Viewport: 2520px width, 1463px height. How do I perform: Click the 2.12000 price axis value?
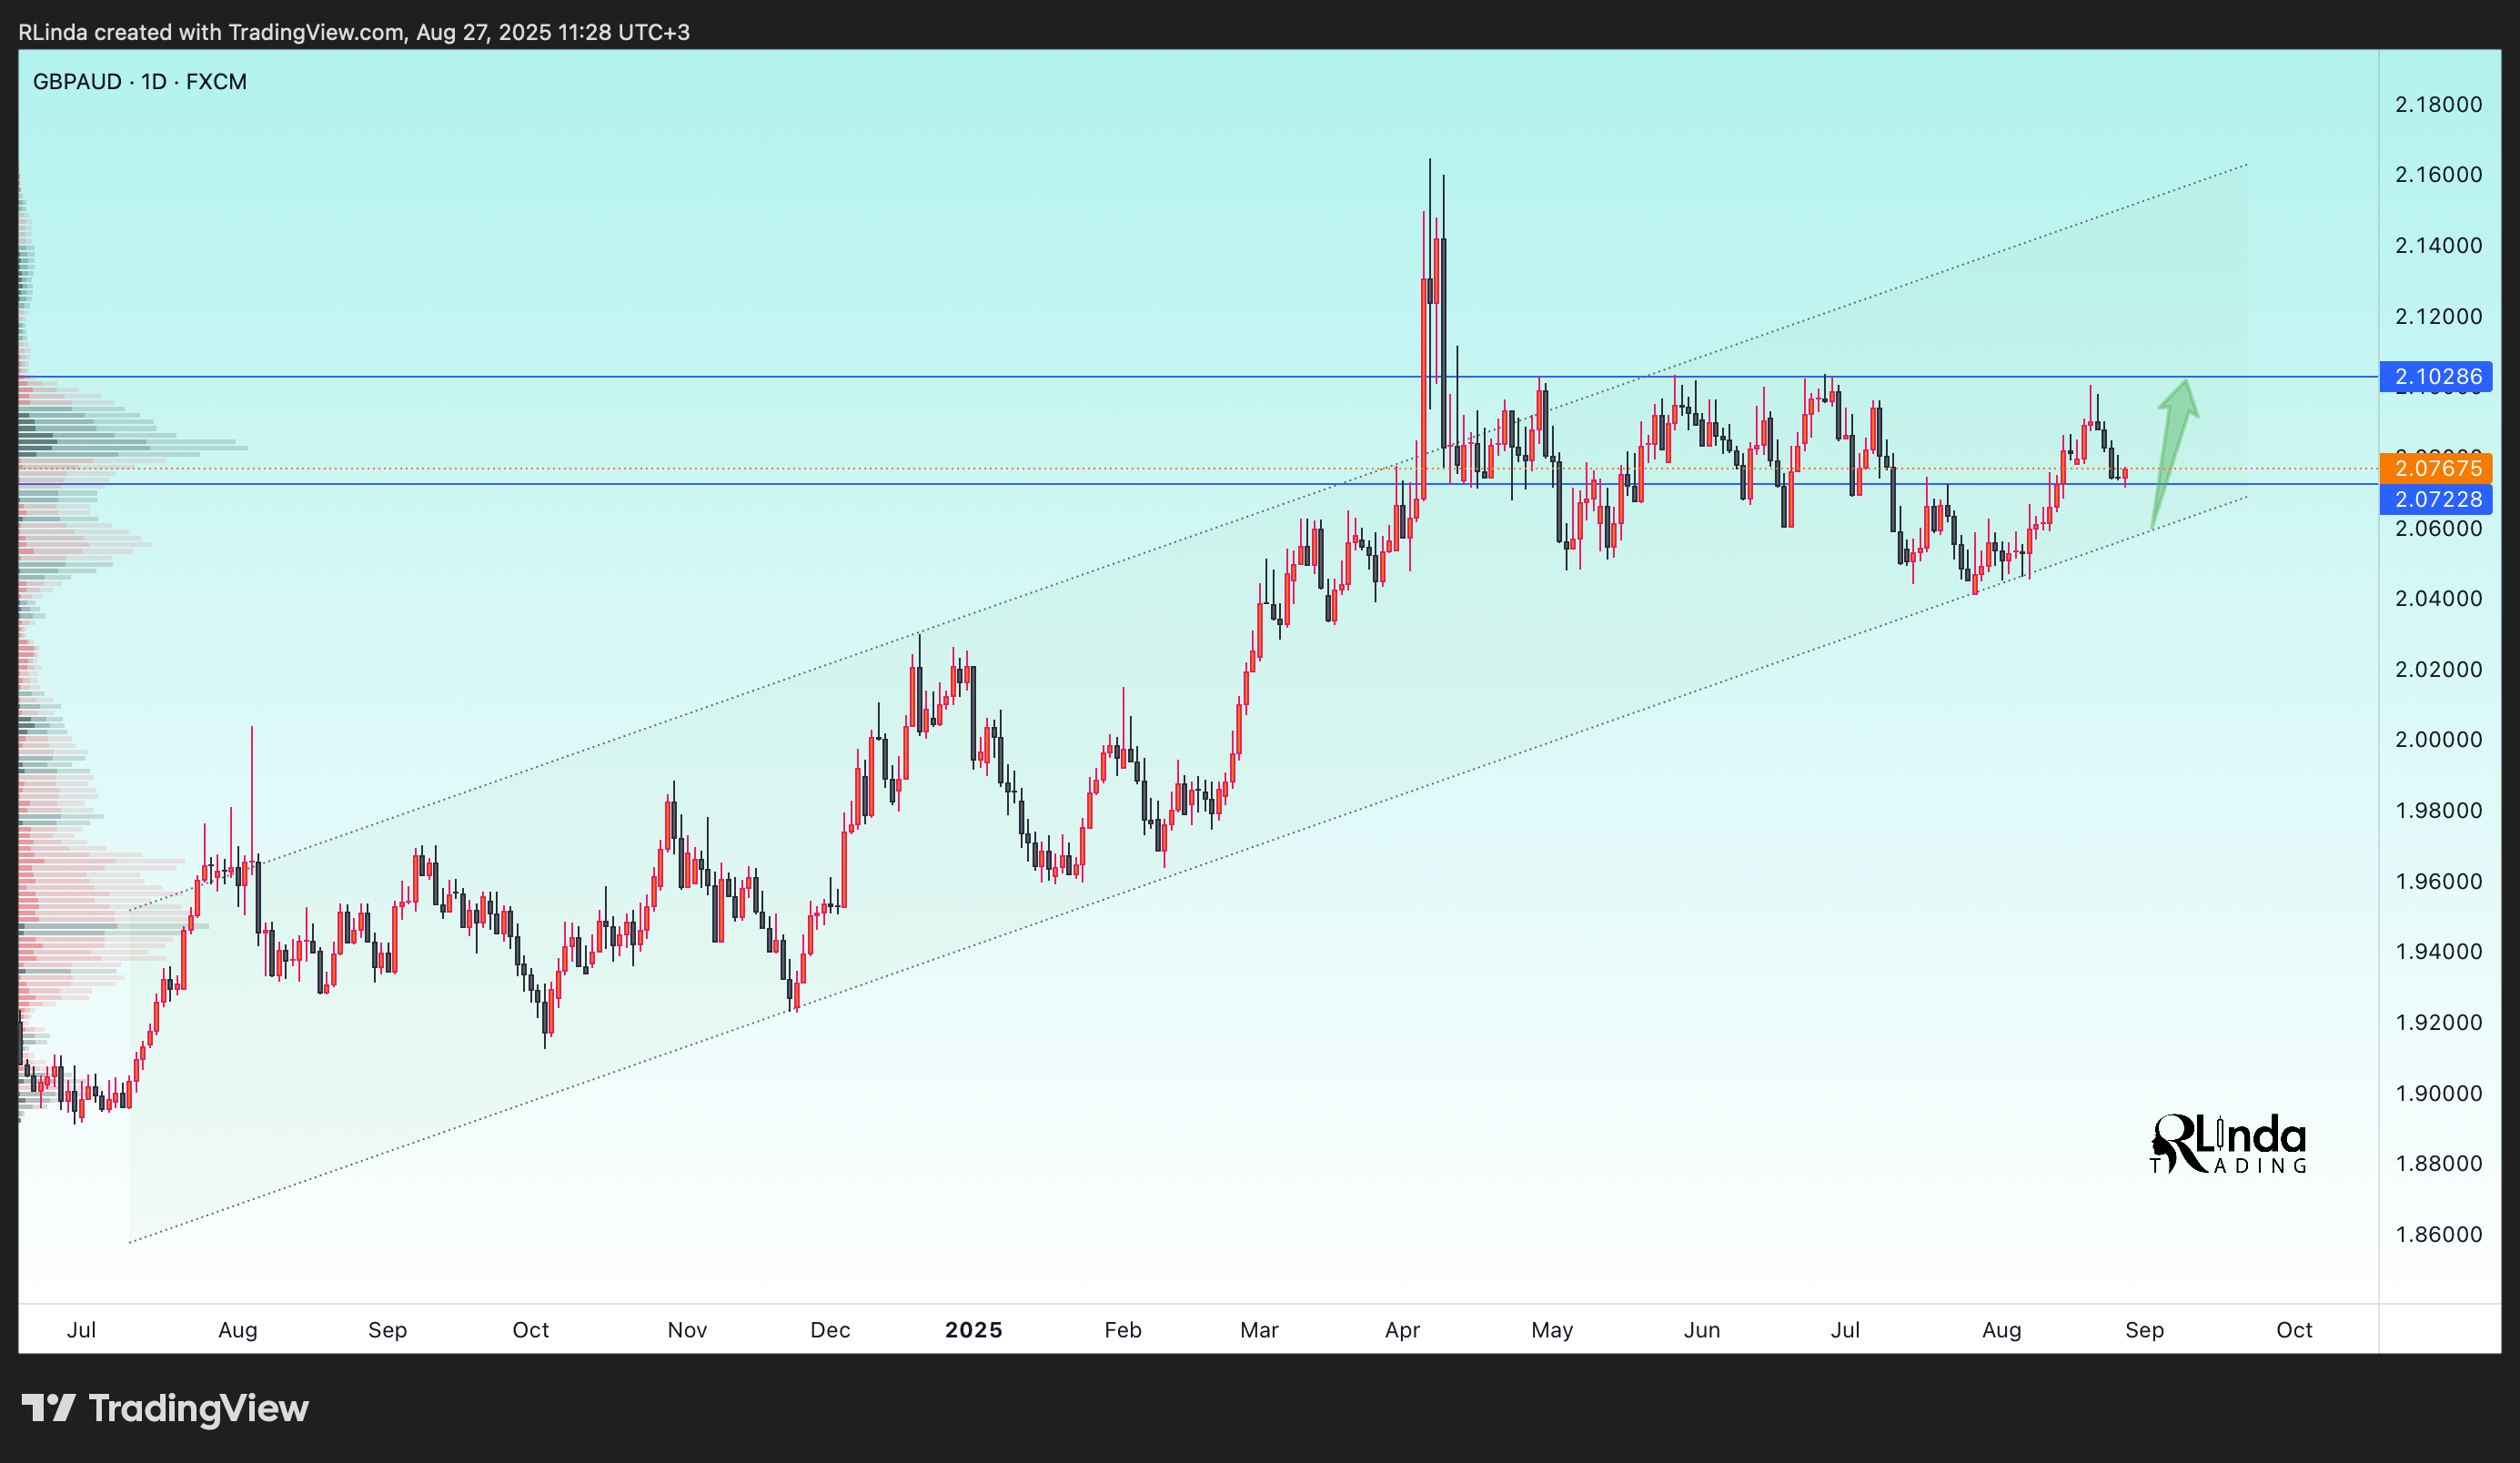2438,316
